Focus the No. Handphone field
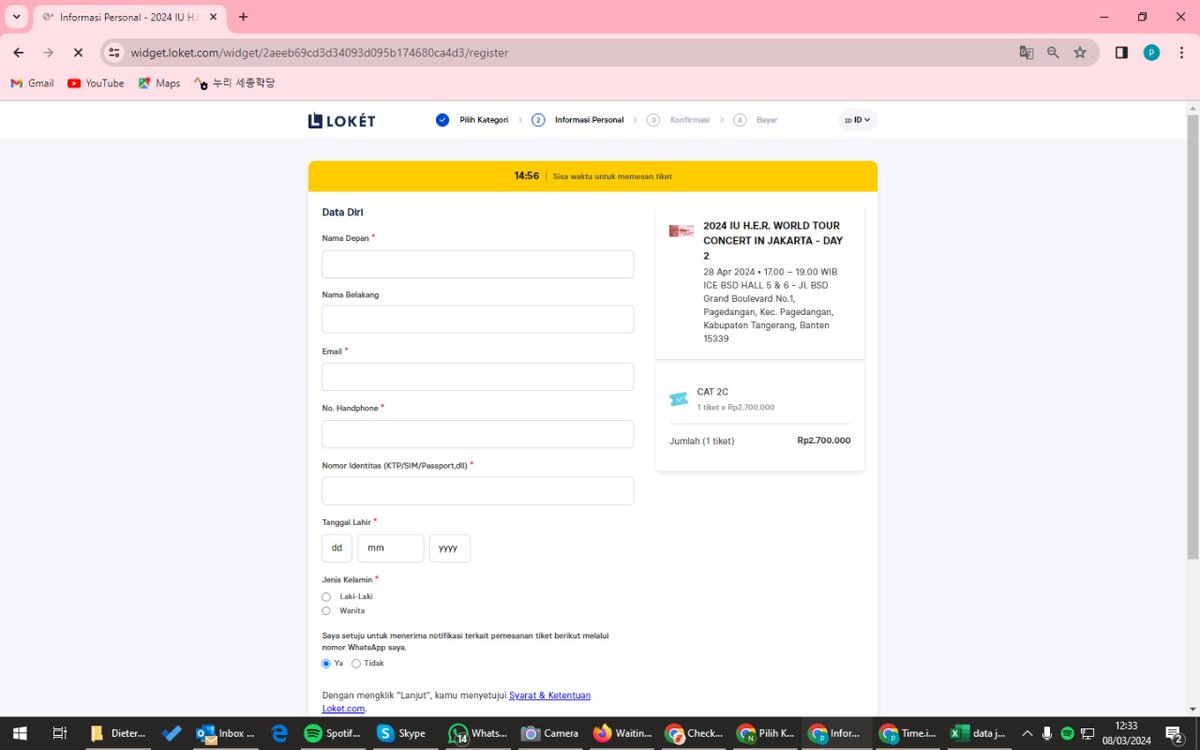 tap(478, 434)
